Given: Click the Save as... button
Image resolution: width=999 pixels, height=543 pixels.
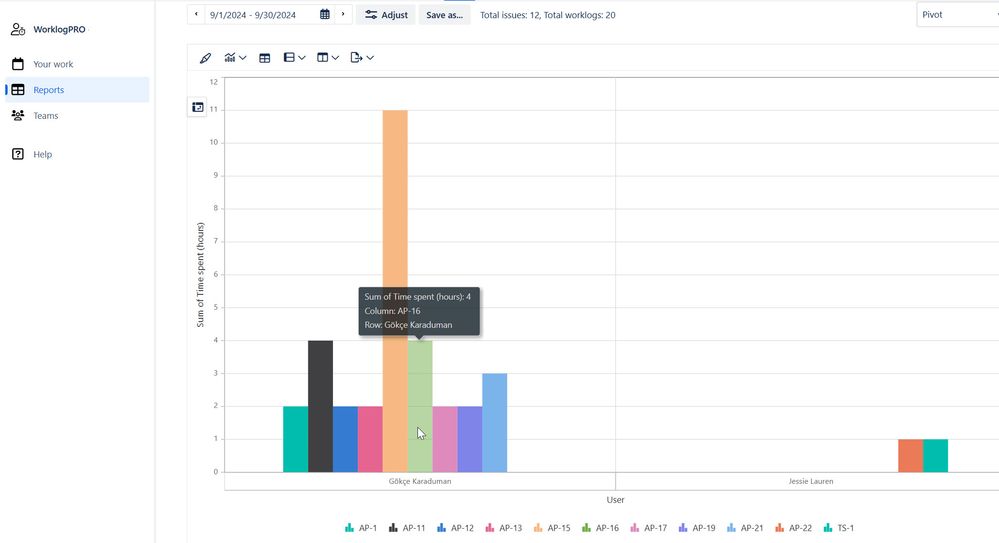Looking at the screenshot, I should (445, 15).
